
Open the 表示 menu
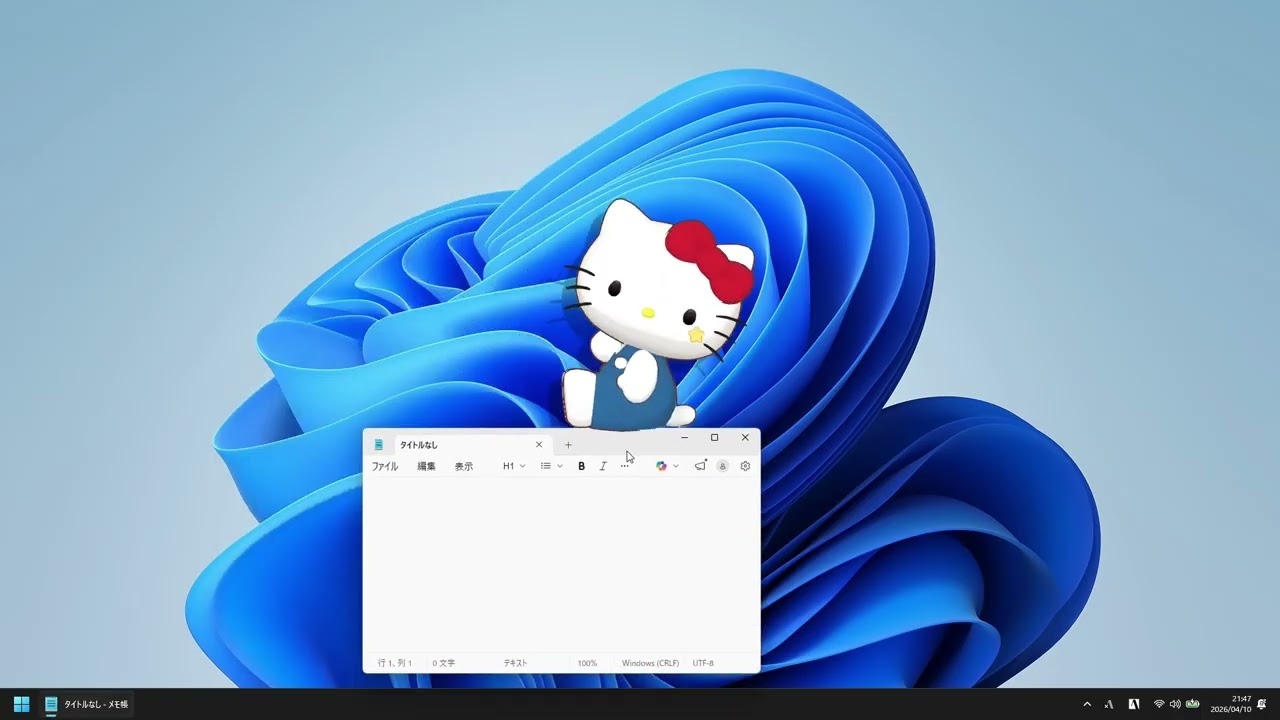pyautogui.click(x=464, y=466)
